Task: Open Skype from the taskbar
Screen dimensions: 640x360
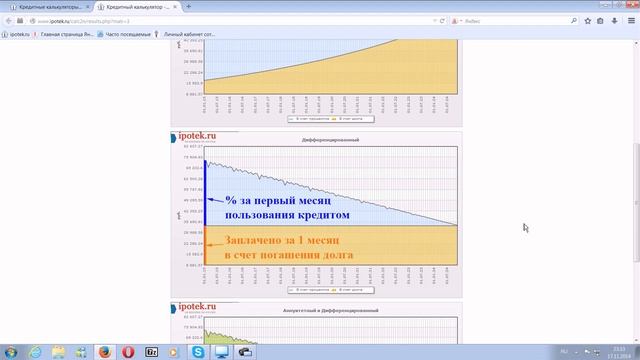Action: click(x=198, y=352)
